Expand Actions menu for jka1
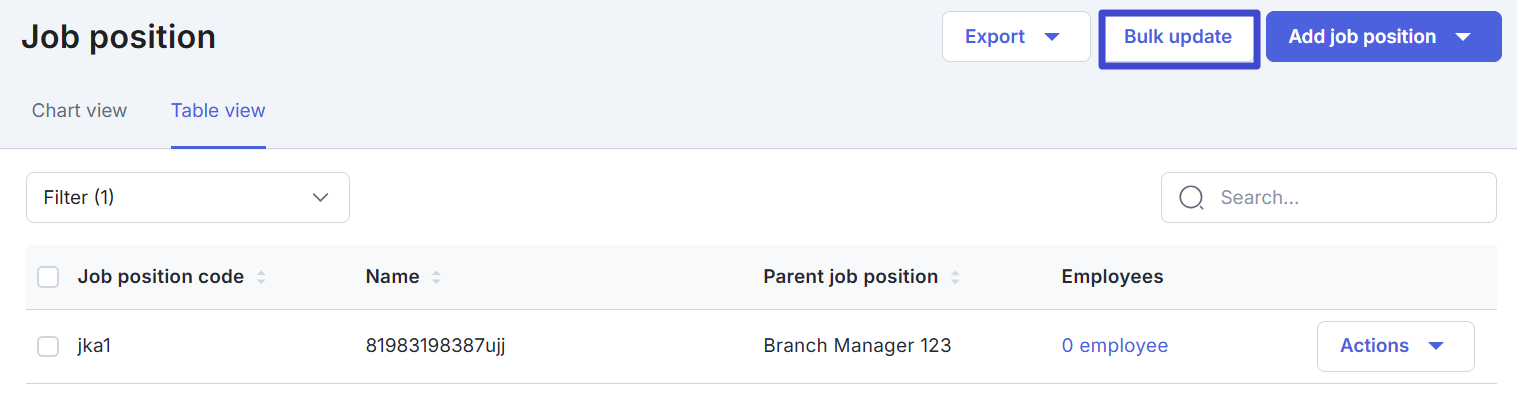Image resolution: width=1517 pixels, height=393 pixels. [x=1396, y=346]
